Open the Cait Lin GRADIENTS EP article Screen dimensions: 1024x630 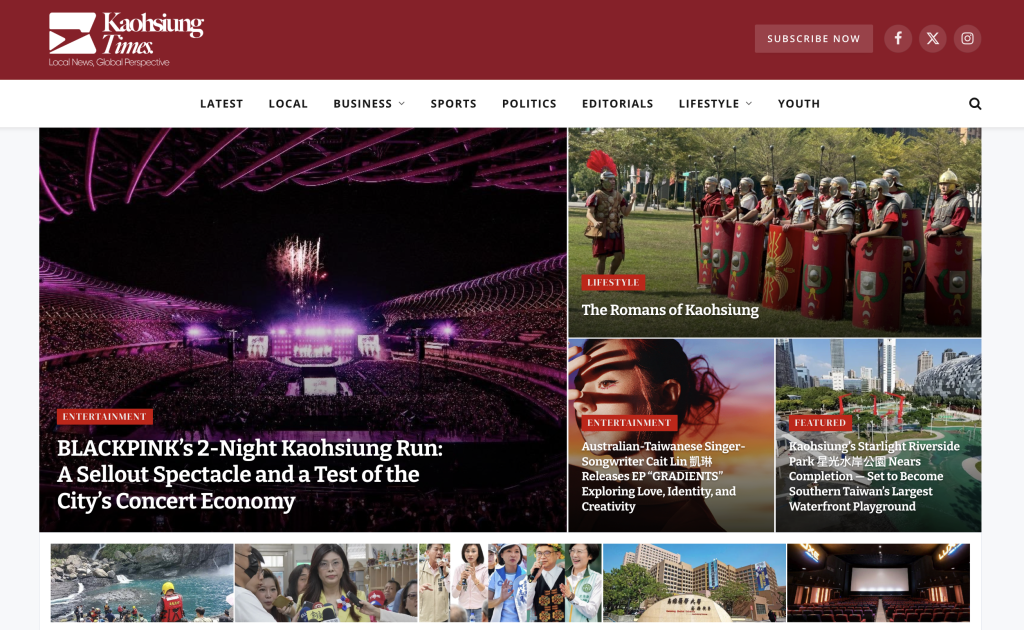click(660, 476)
